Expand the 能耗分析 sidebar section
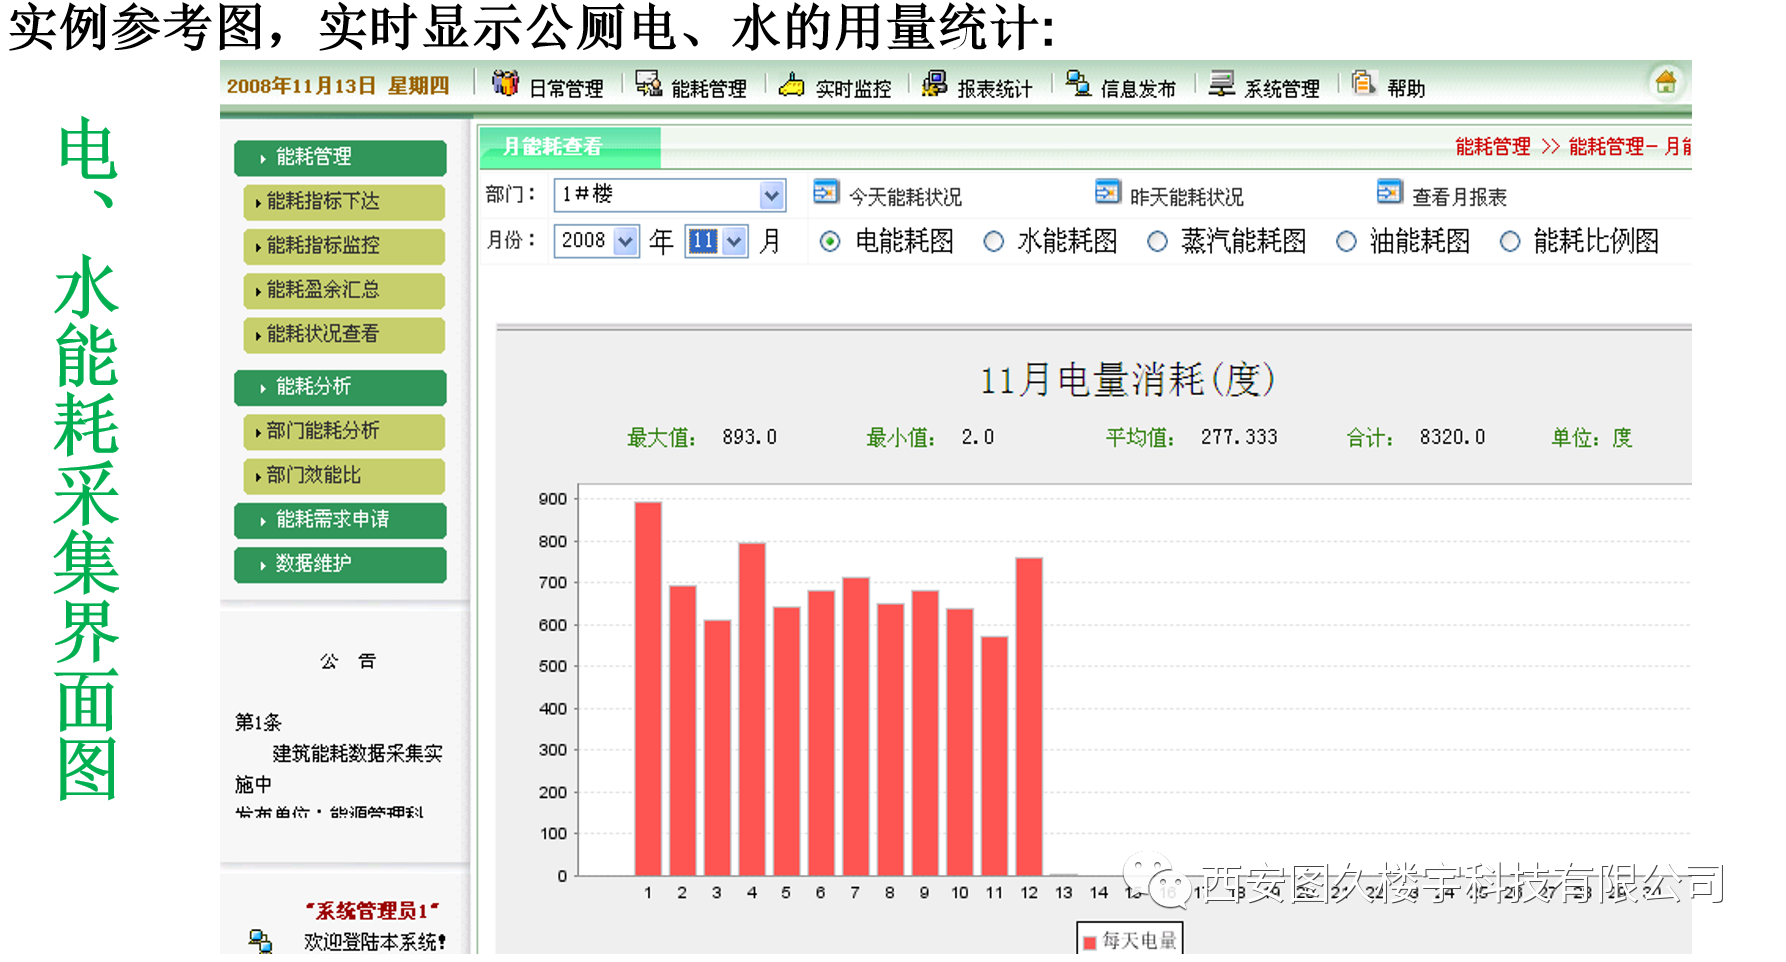The width and height of the screenshot is (1786, 962). [x=340, y=387]
